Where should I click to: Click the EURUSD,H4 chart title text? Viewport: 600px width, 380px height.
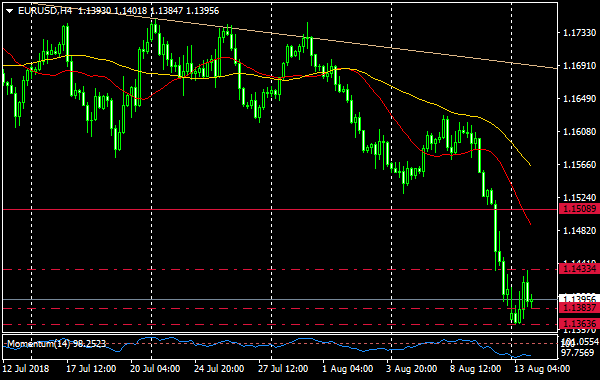coord(45,11)
